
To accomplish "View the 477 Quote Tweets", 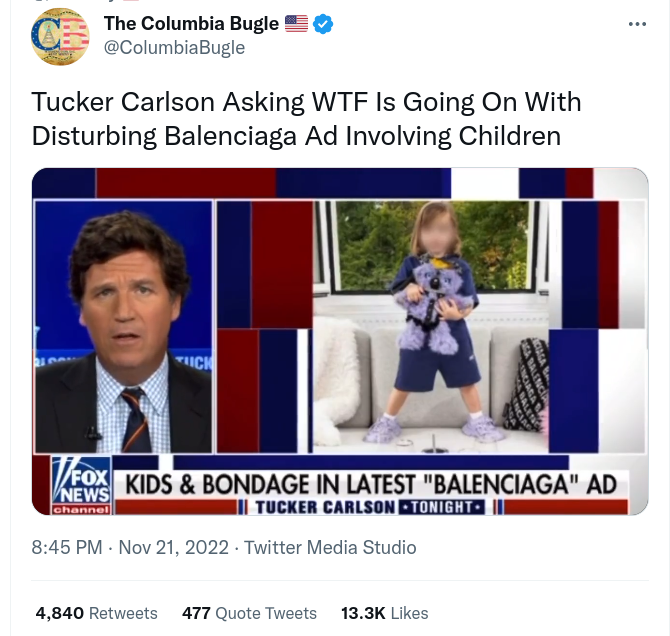I will coord(249,613).
